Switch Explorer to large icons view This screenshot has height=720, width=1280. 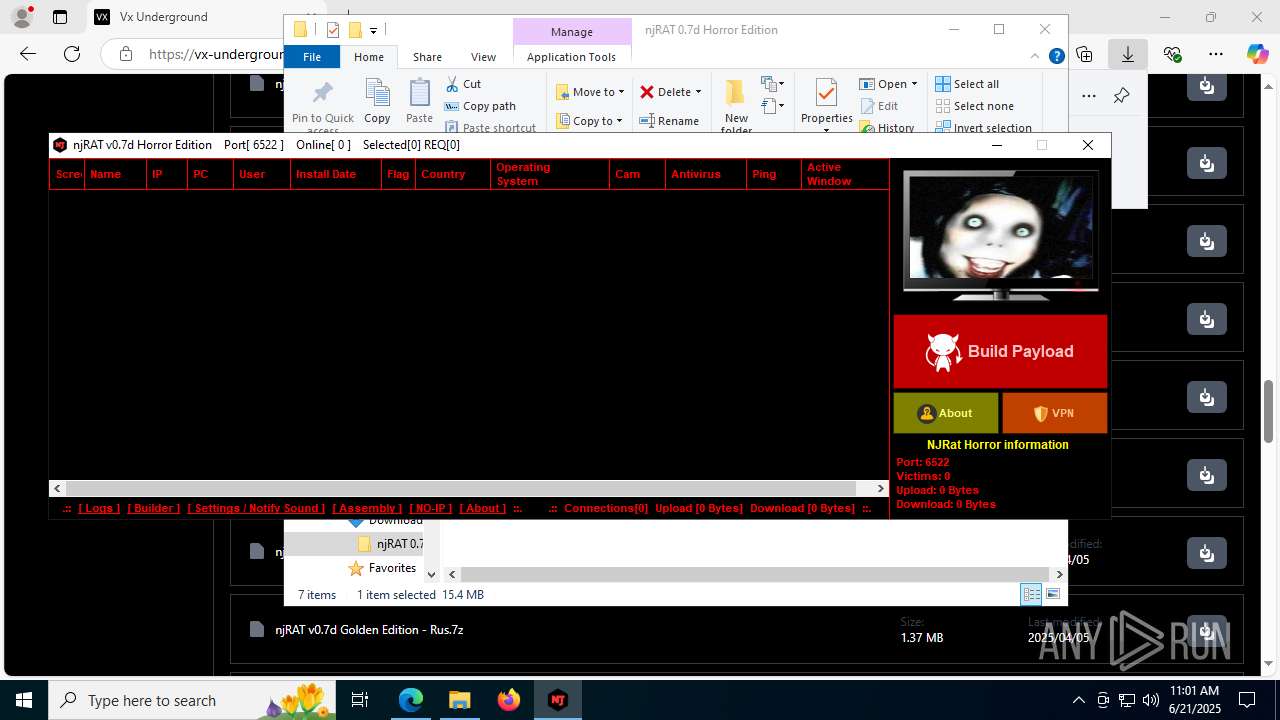(x=1052, y=594)
